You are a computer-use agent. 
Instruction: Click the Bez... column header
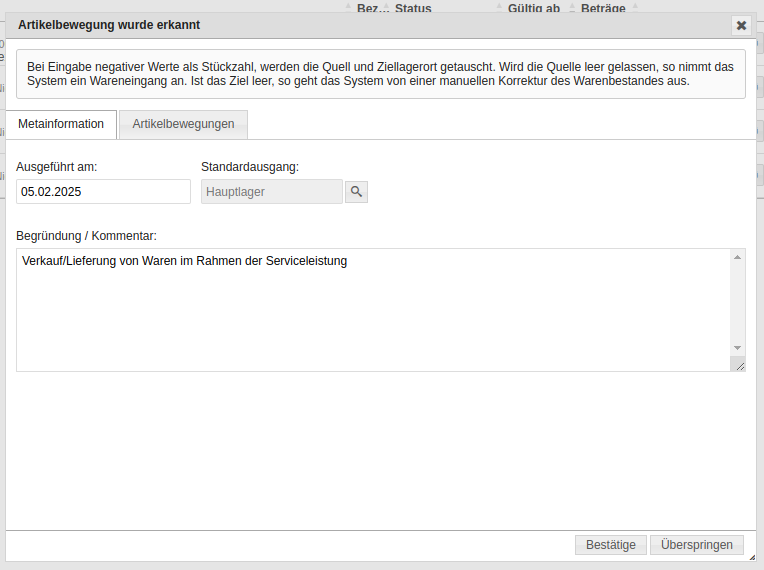click(x=372, y=8)
